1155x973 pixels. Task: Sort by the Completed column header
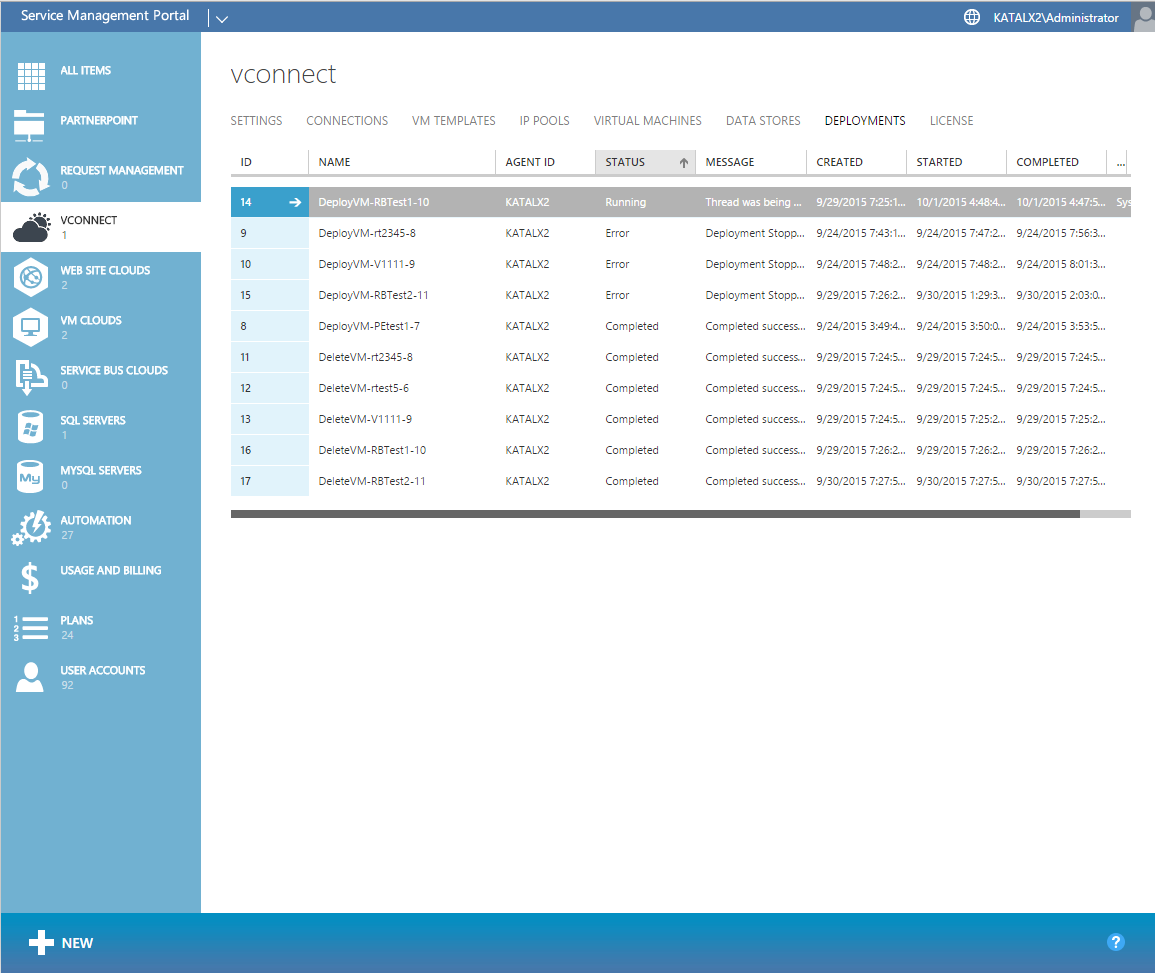(x=1056, y=162)
